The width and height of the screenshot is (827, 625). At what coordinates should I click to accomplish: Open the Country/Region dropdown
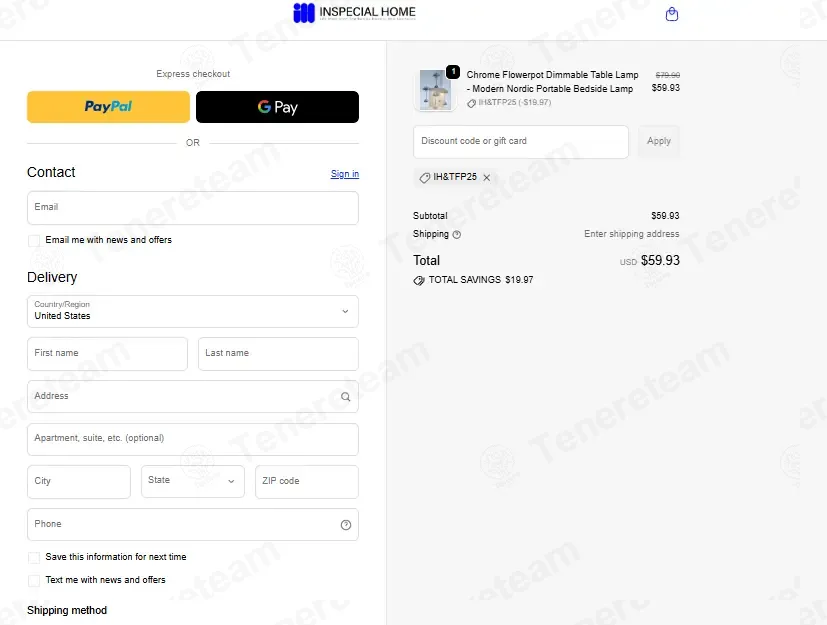tap(193, 311)
